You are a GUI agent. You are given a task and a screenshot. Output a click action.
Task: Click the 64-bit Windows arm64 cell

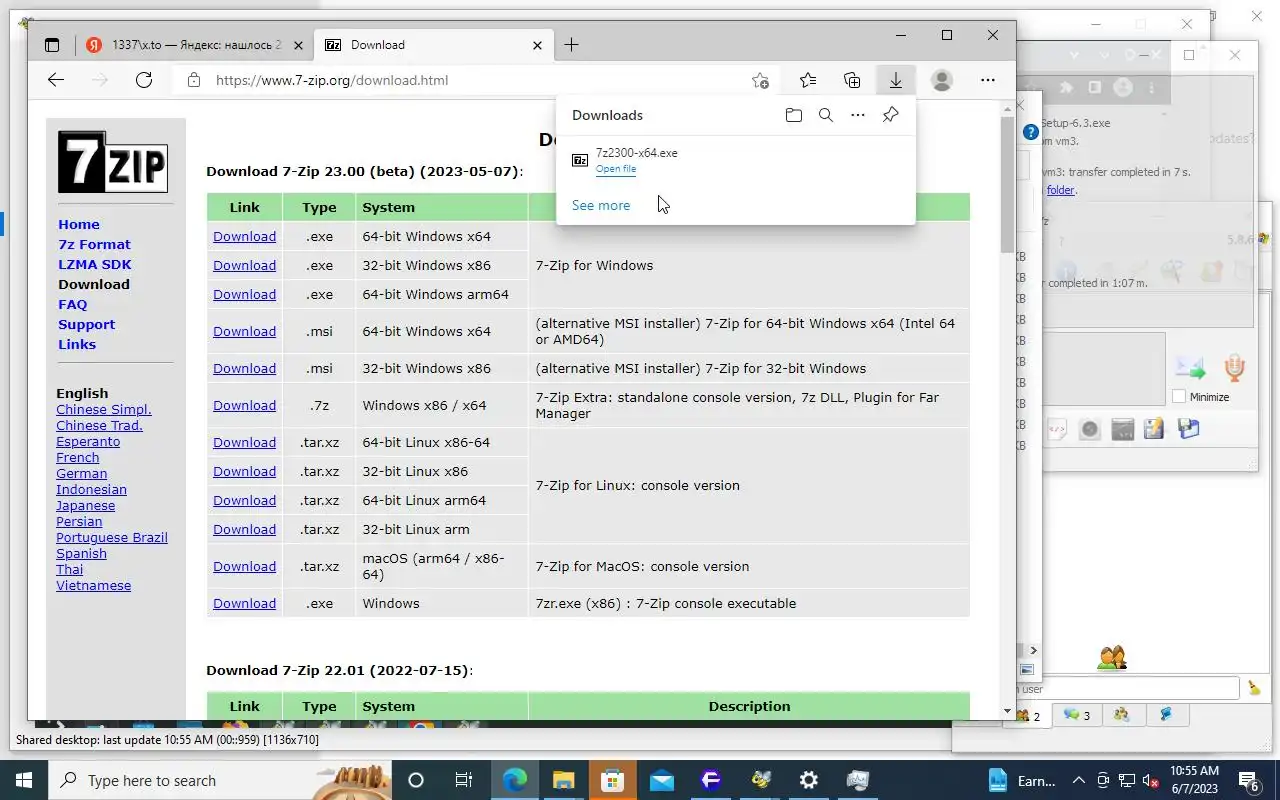[x=441, y=294]
